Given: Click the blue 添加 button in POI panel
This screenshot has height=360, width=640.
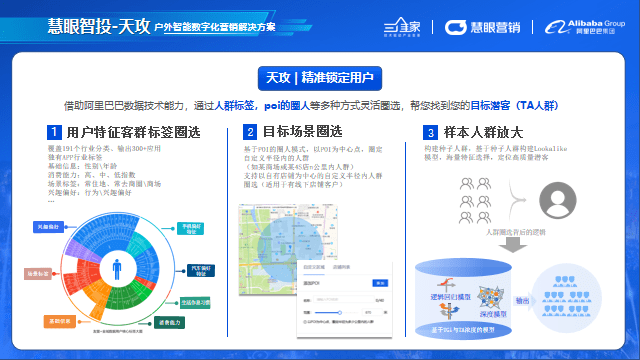Looking at the screenshot, I should tap(380, 283).
